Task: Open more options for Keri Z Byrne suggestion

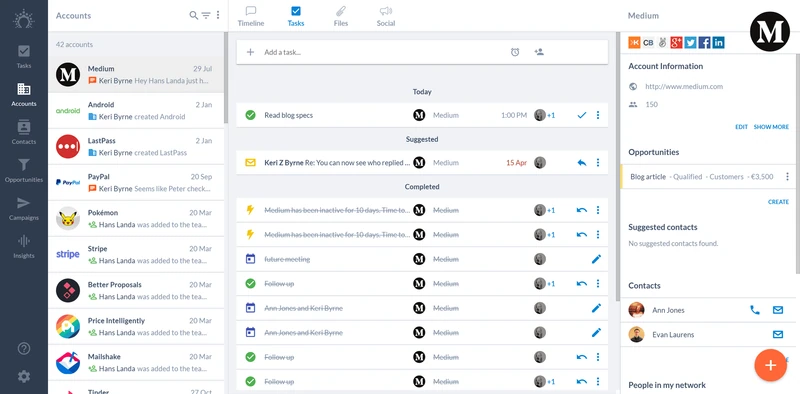Action: [598, 163]
